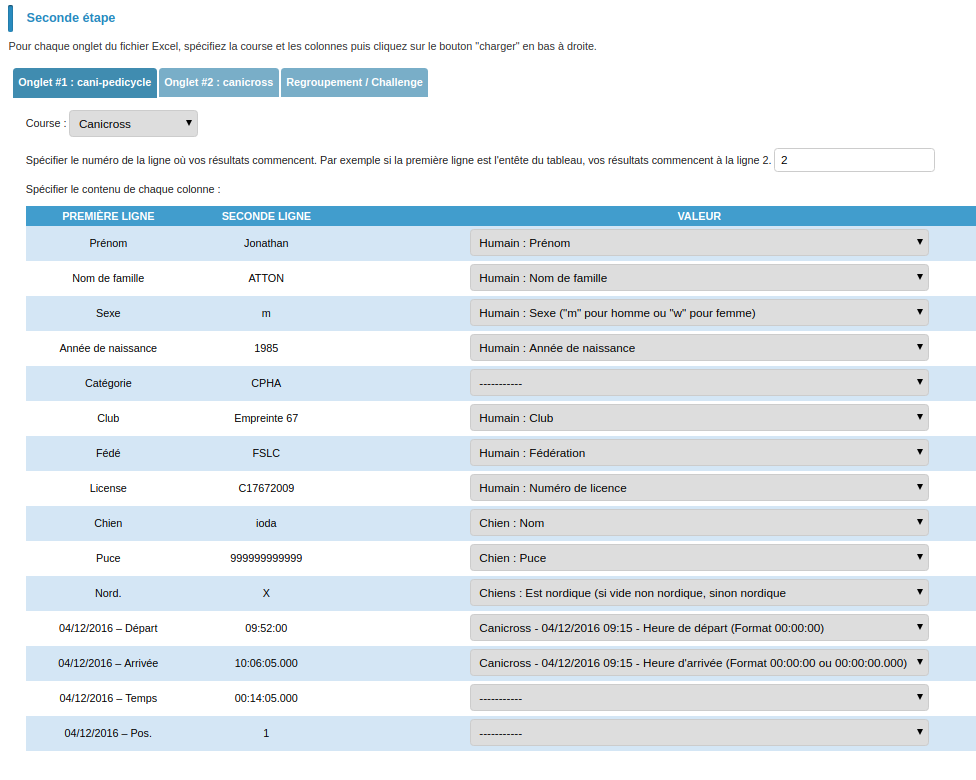Click the Seconde étape heading
Screen dimensions: 976x780
click(71, 18)
